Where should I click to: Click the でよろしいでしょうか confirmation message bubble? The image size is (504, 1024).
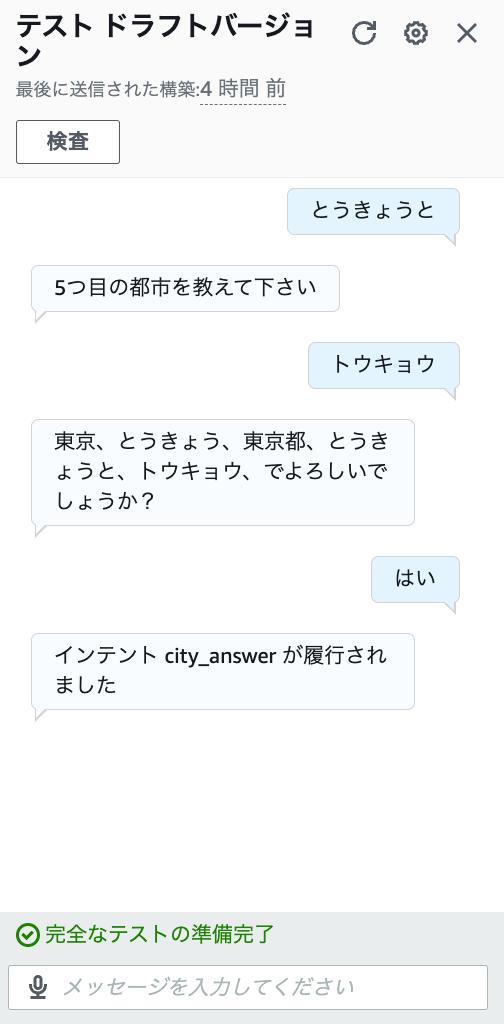click(223, 472)
